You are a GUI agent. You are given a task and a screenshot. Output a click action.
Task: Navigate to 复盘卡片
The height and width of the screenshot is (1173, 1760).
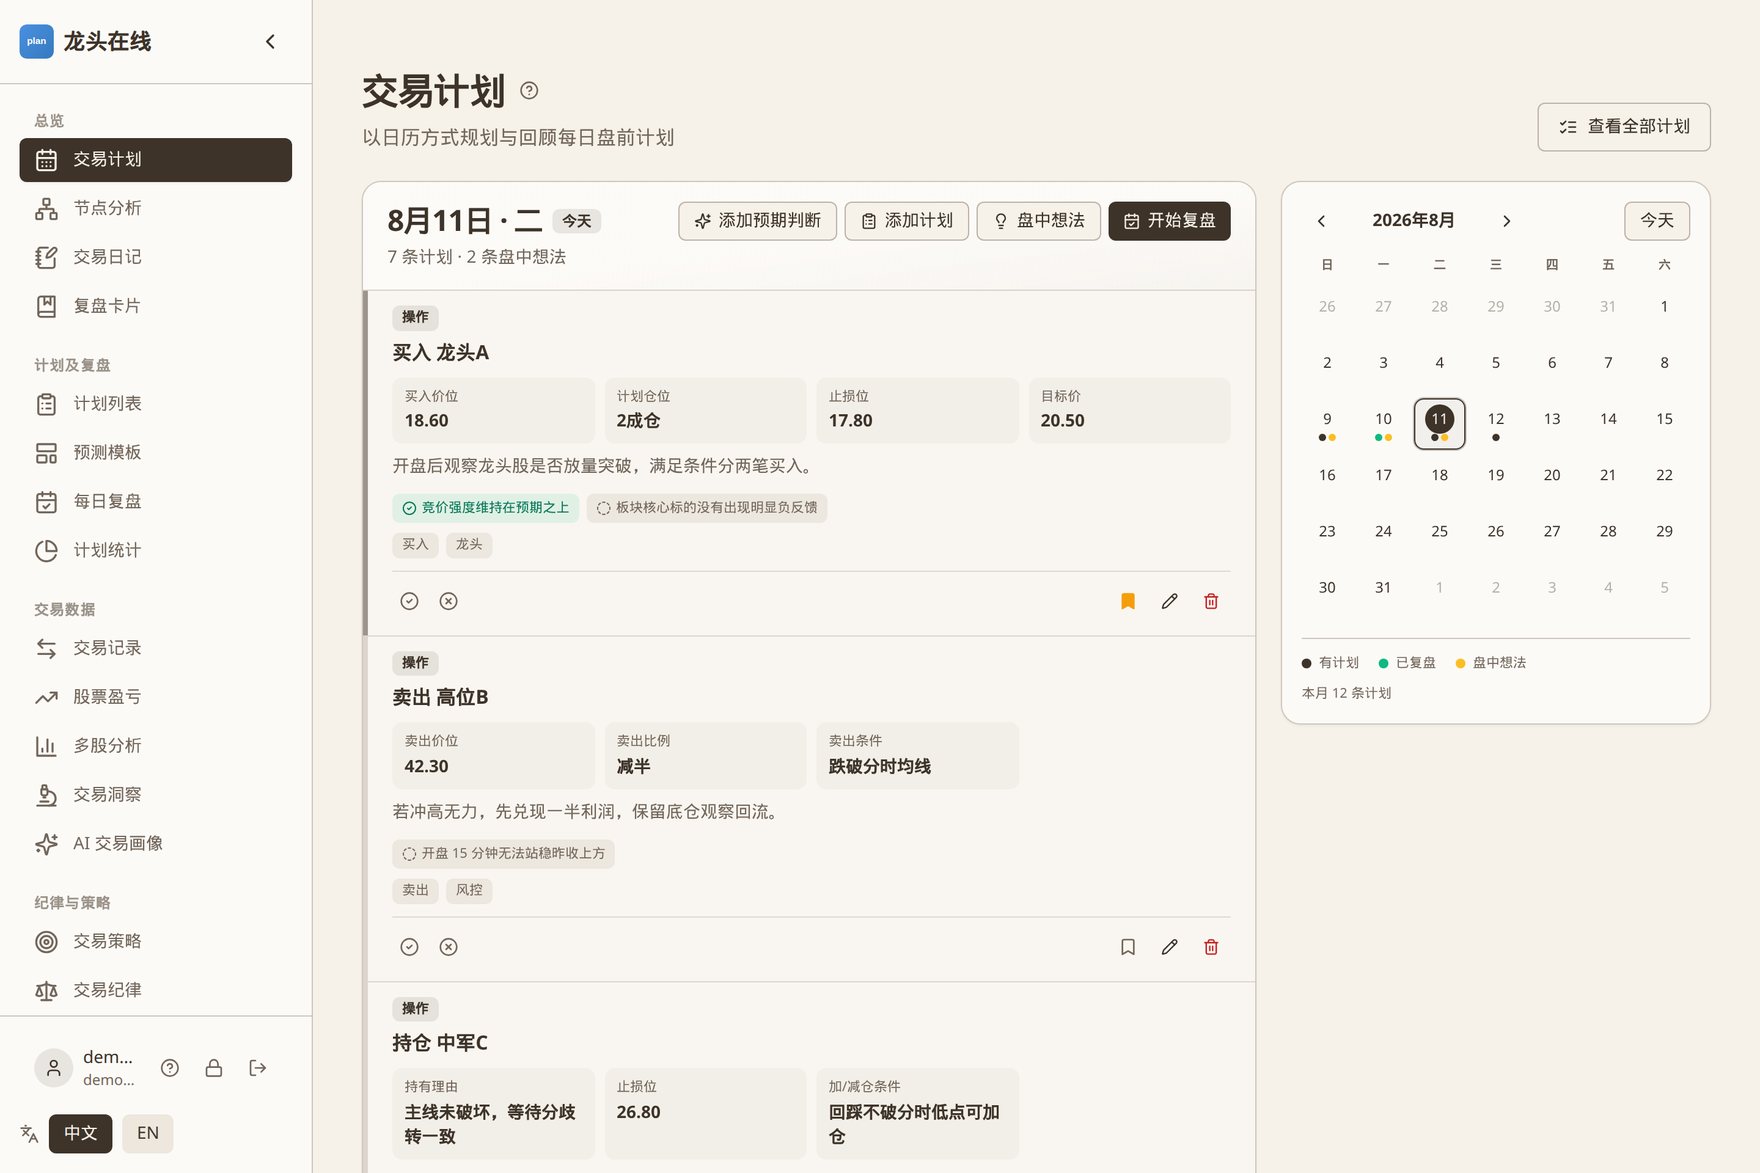point(156,307)
